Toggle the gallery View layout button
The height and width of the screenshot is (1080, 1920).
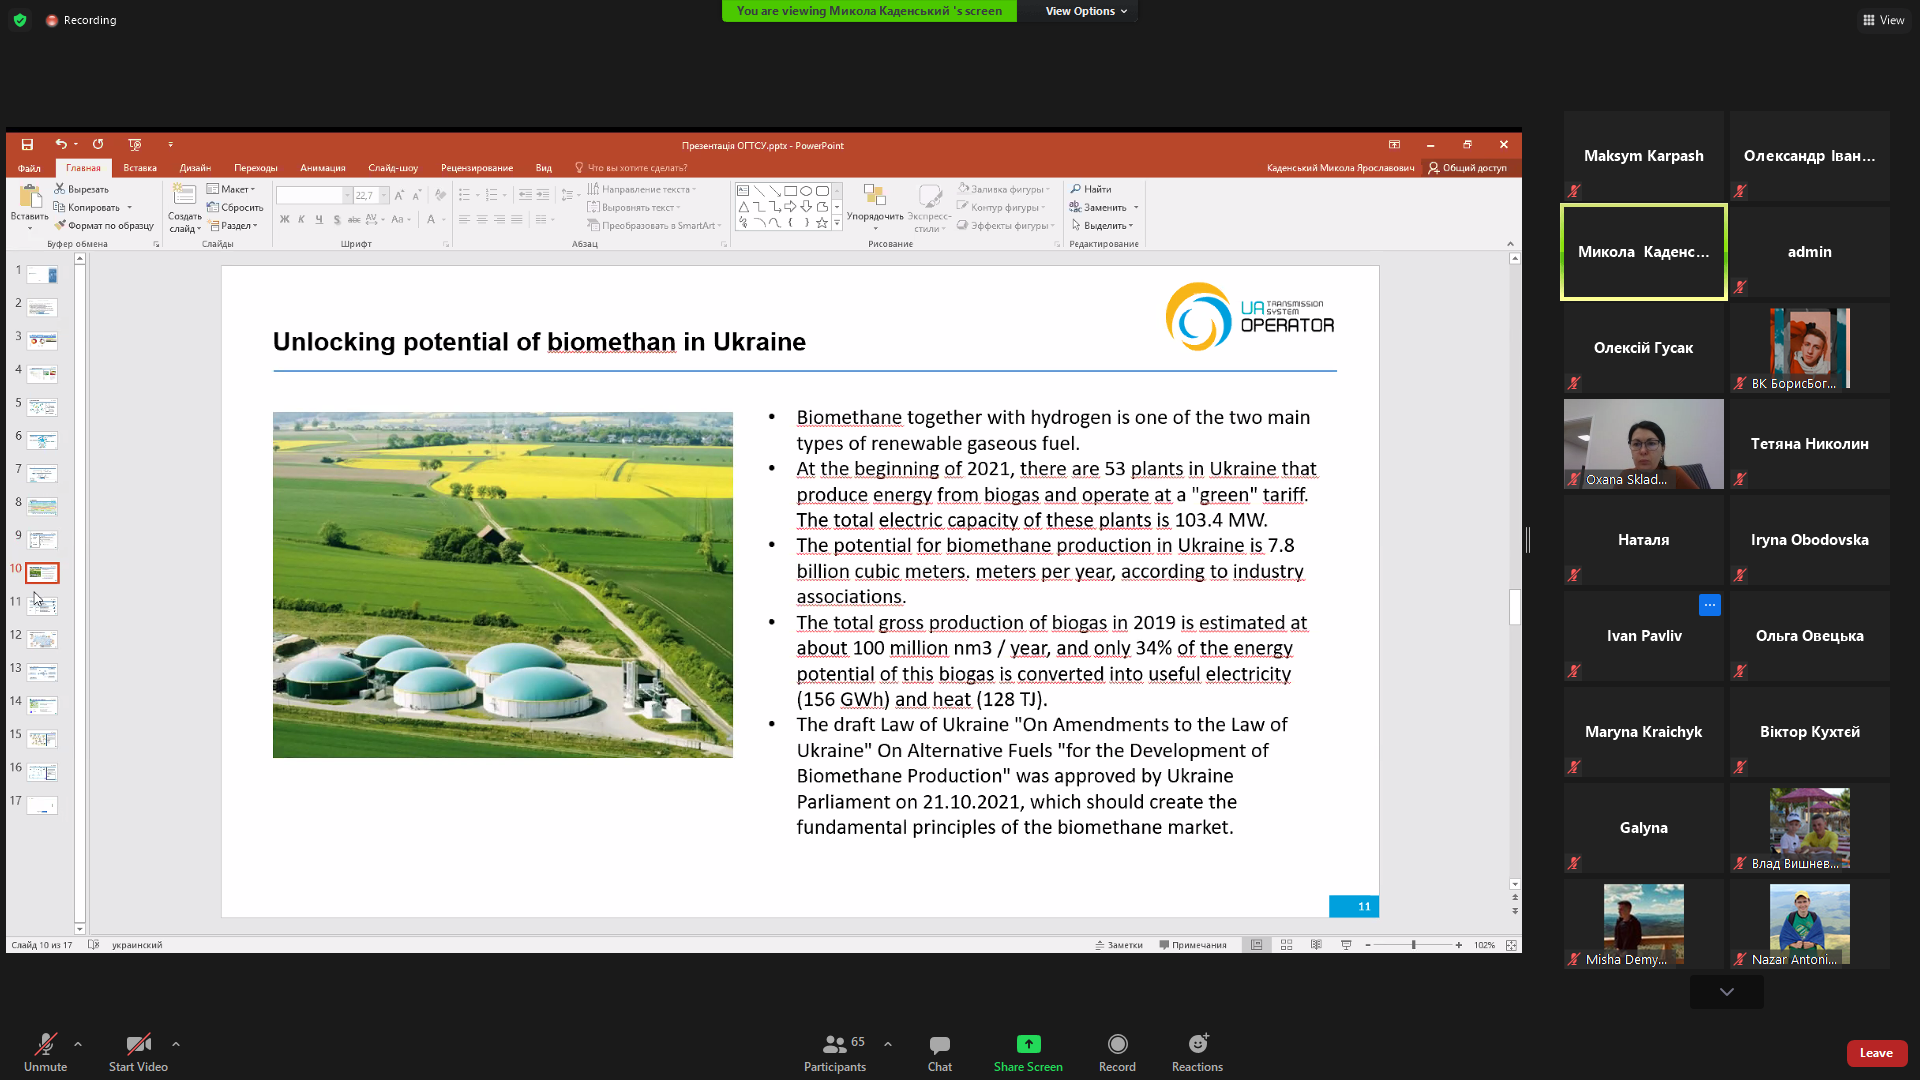pyautogui.click(x=1883, y=20)
